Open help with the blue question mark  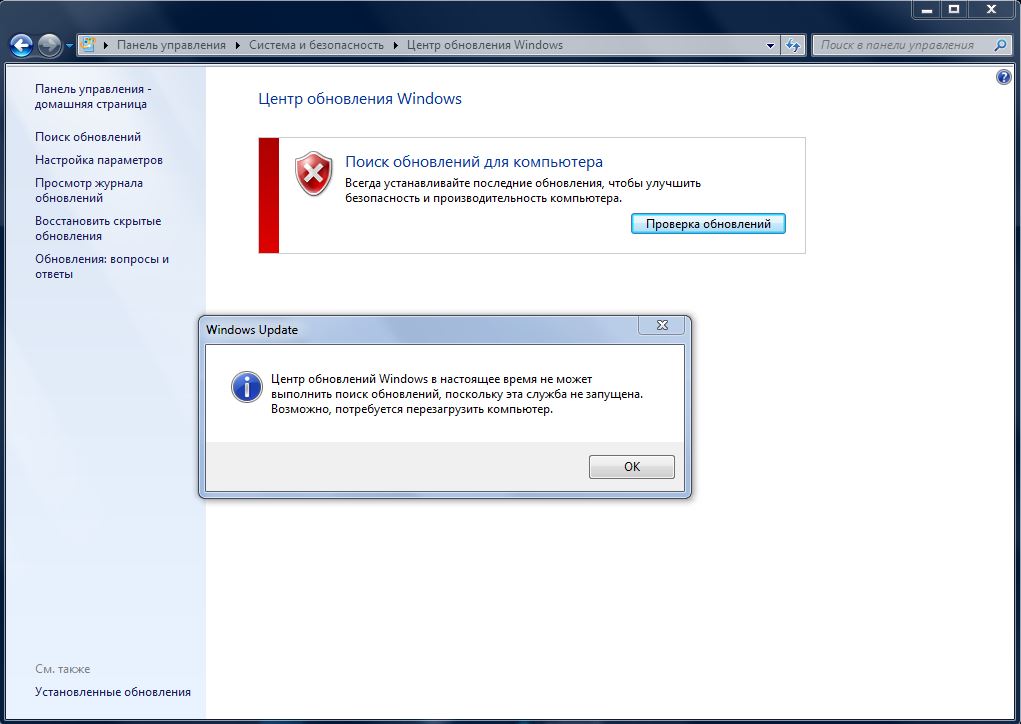pyautogui.click(x=1003, y=77)
